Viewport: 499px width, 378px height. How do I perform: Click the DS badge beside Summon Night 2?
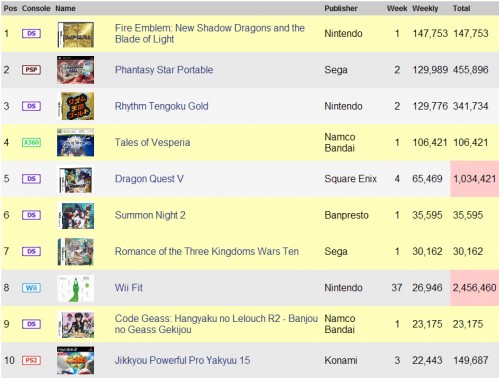coord(31,215)
